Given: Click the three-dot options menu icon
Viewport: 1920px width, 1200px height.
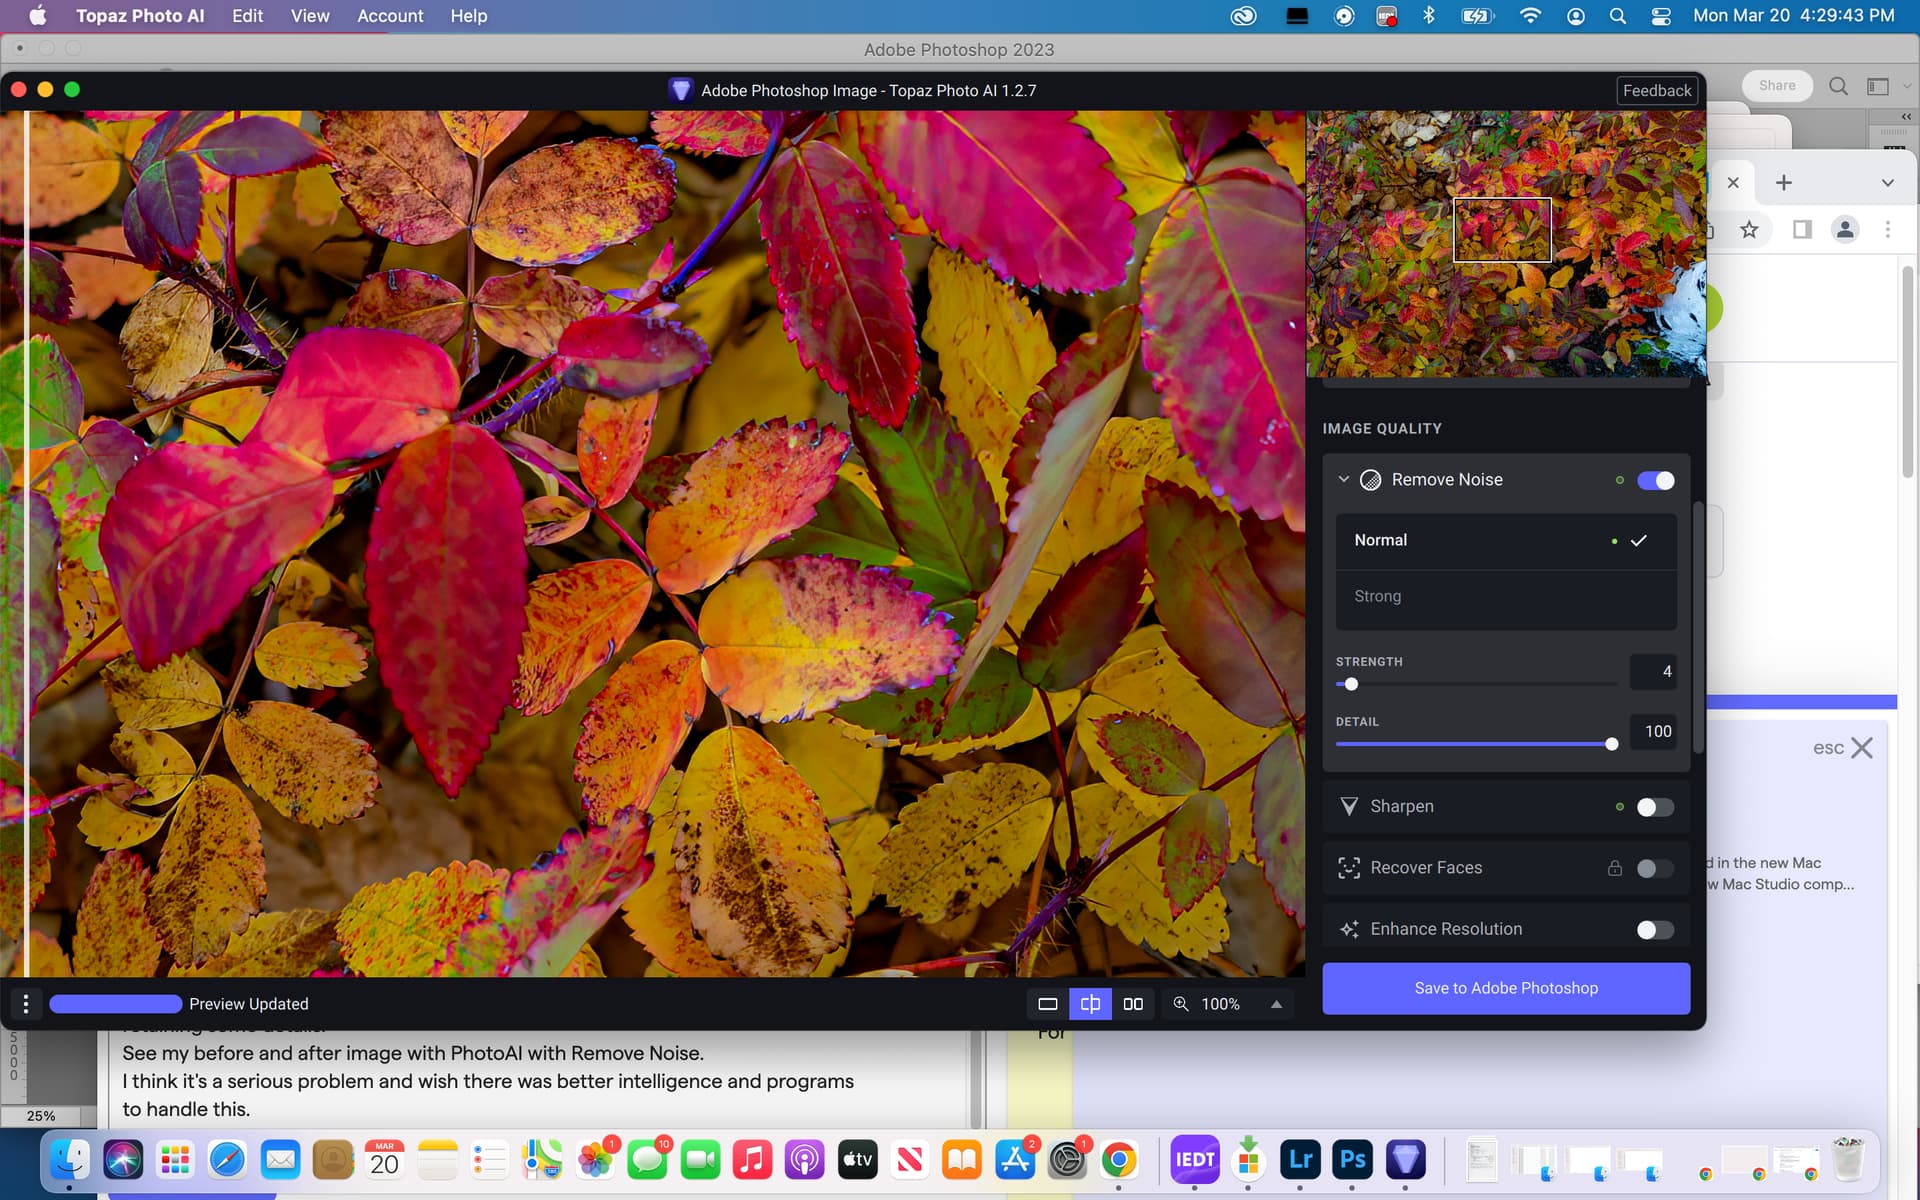Looking at the screenshot, I should (26, 1004).
